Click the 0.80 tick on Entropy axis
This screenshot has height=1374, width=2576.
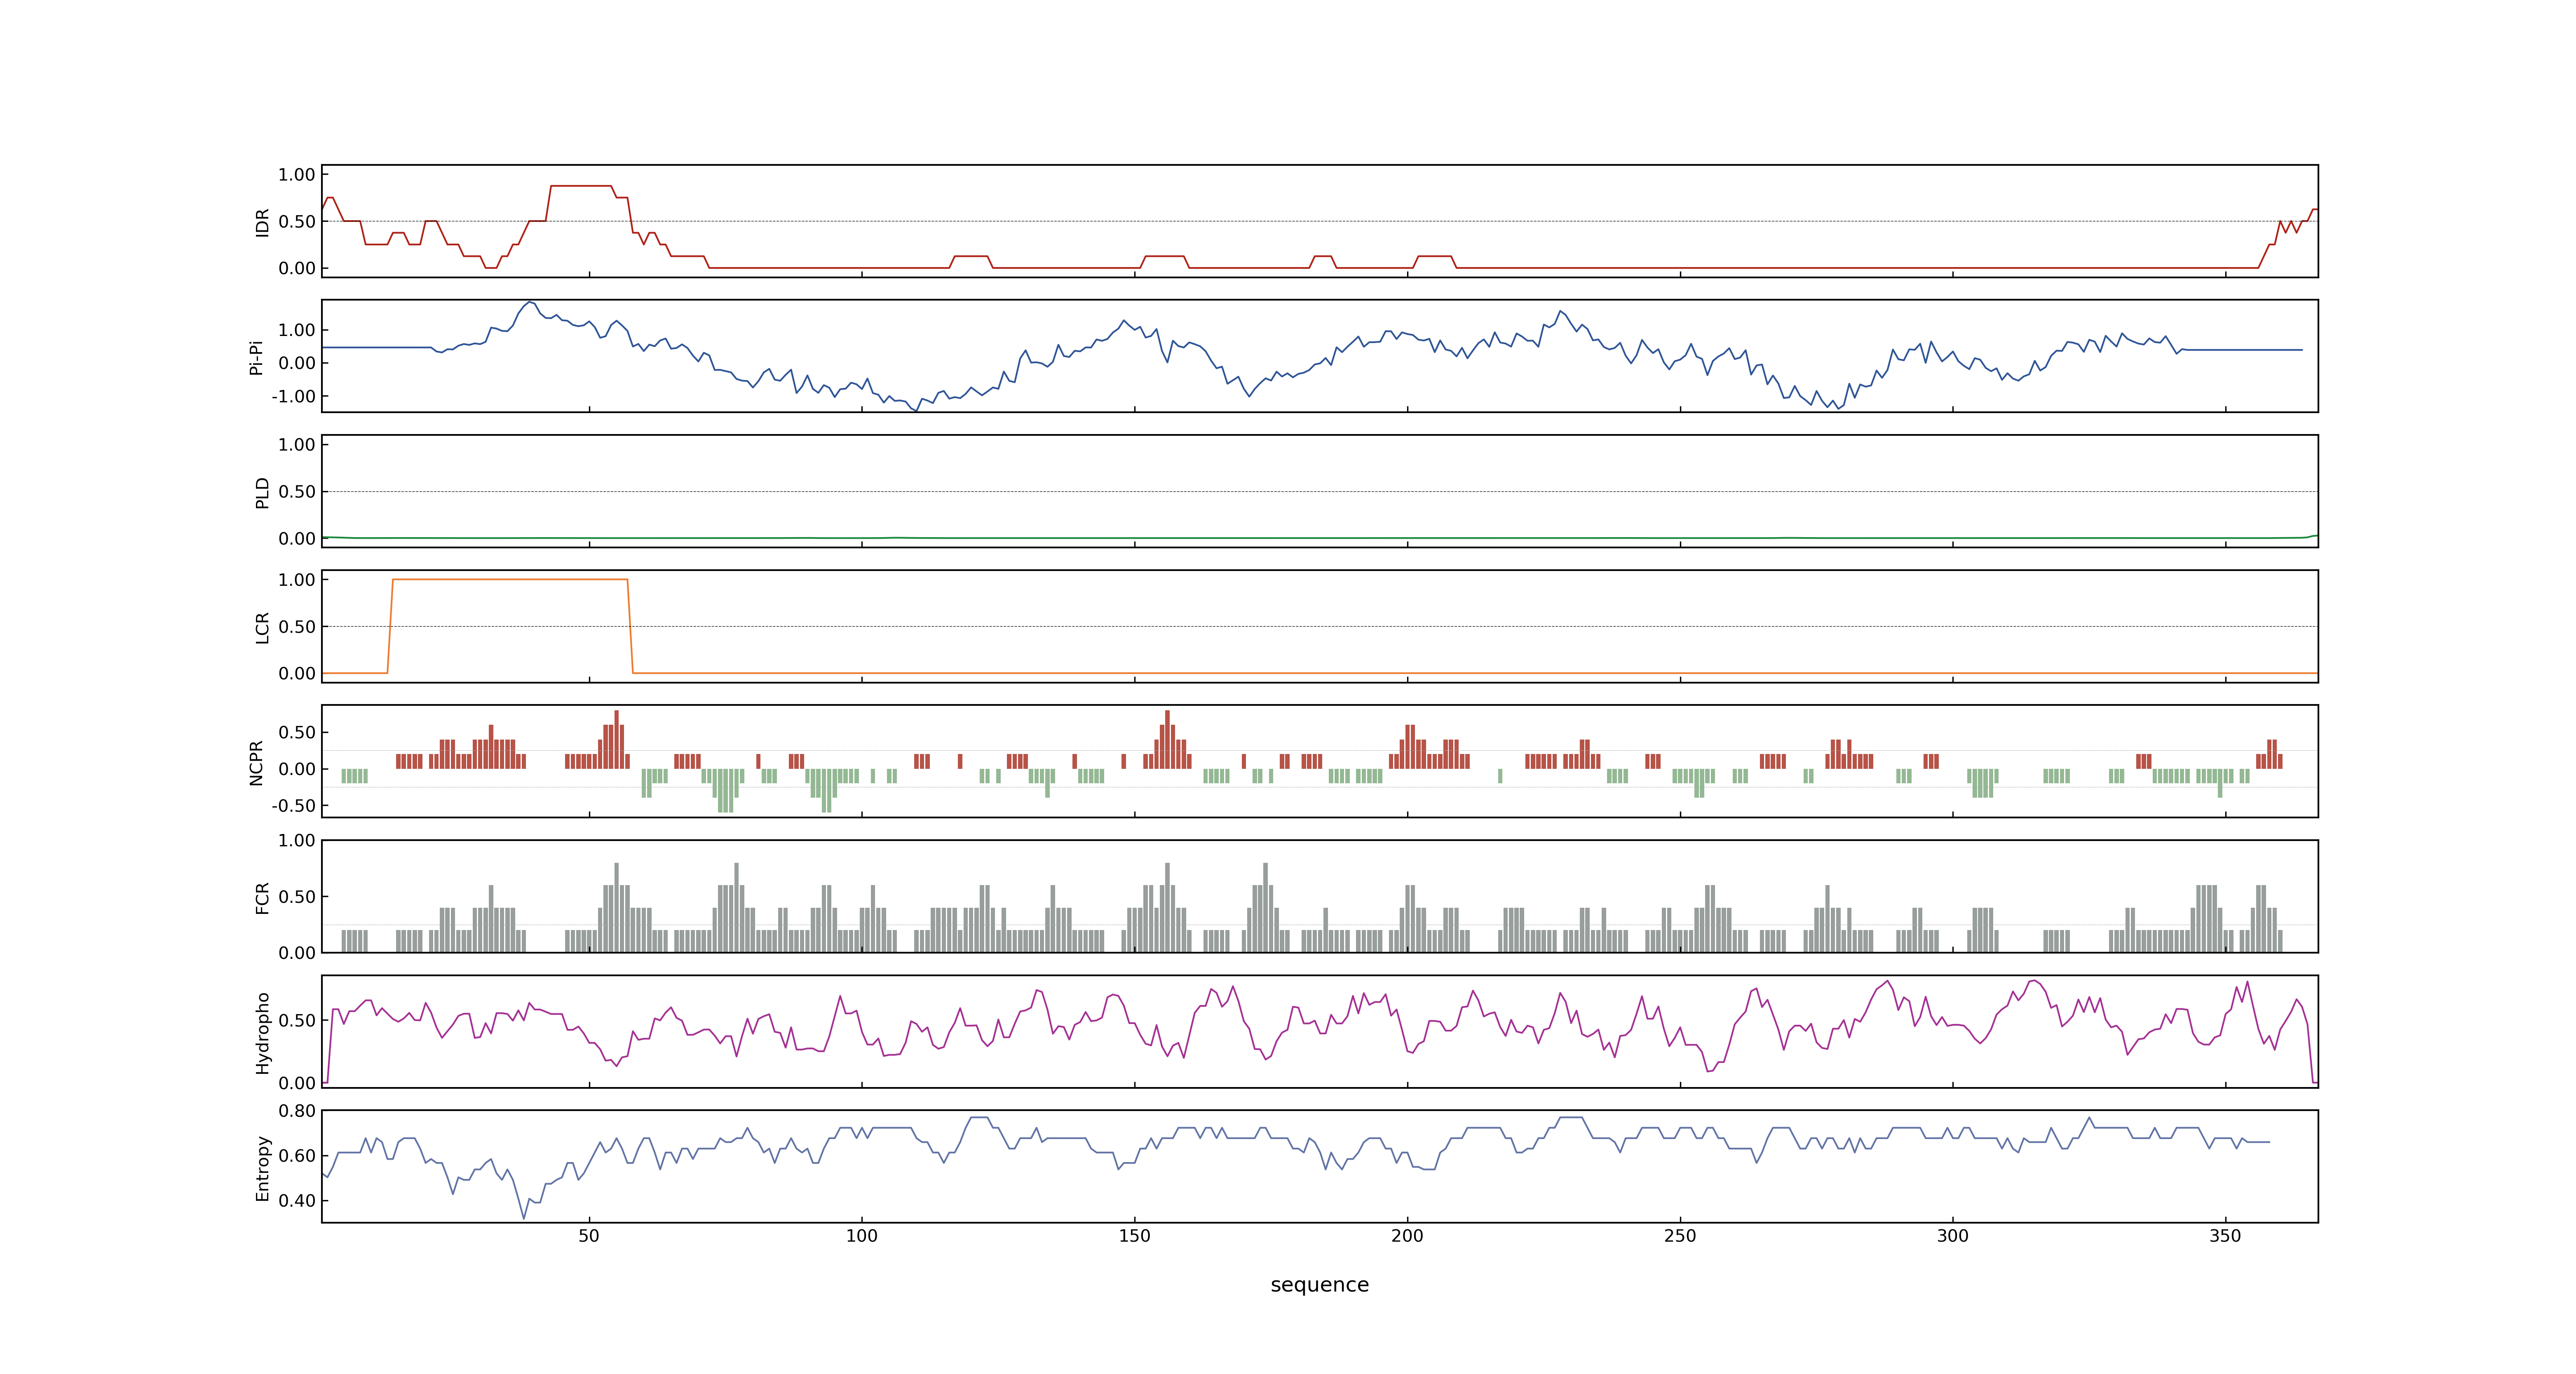[x=297, y=1111]
